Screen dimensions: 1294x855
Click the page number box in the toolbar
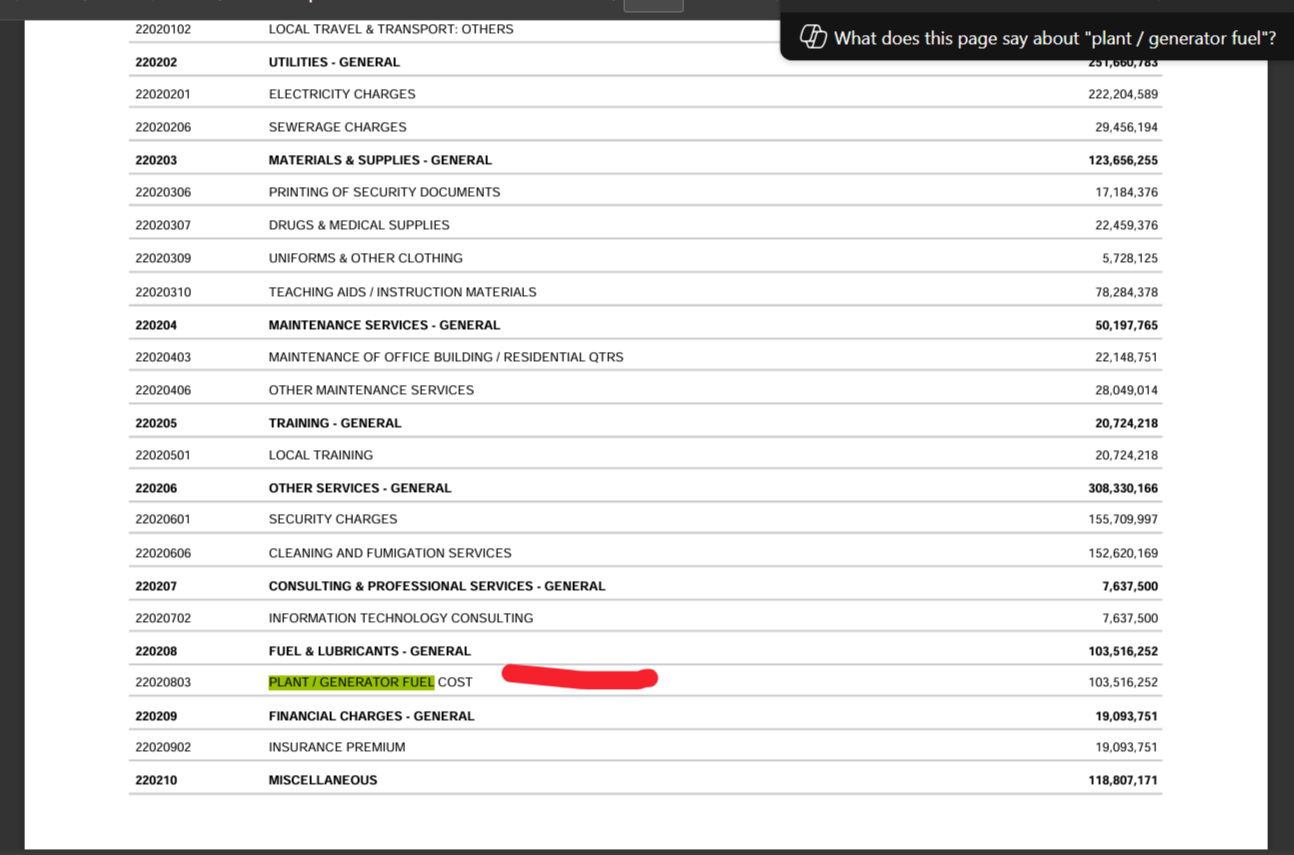coord(653,5)
